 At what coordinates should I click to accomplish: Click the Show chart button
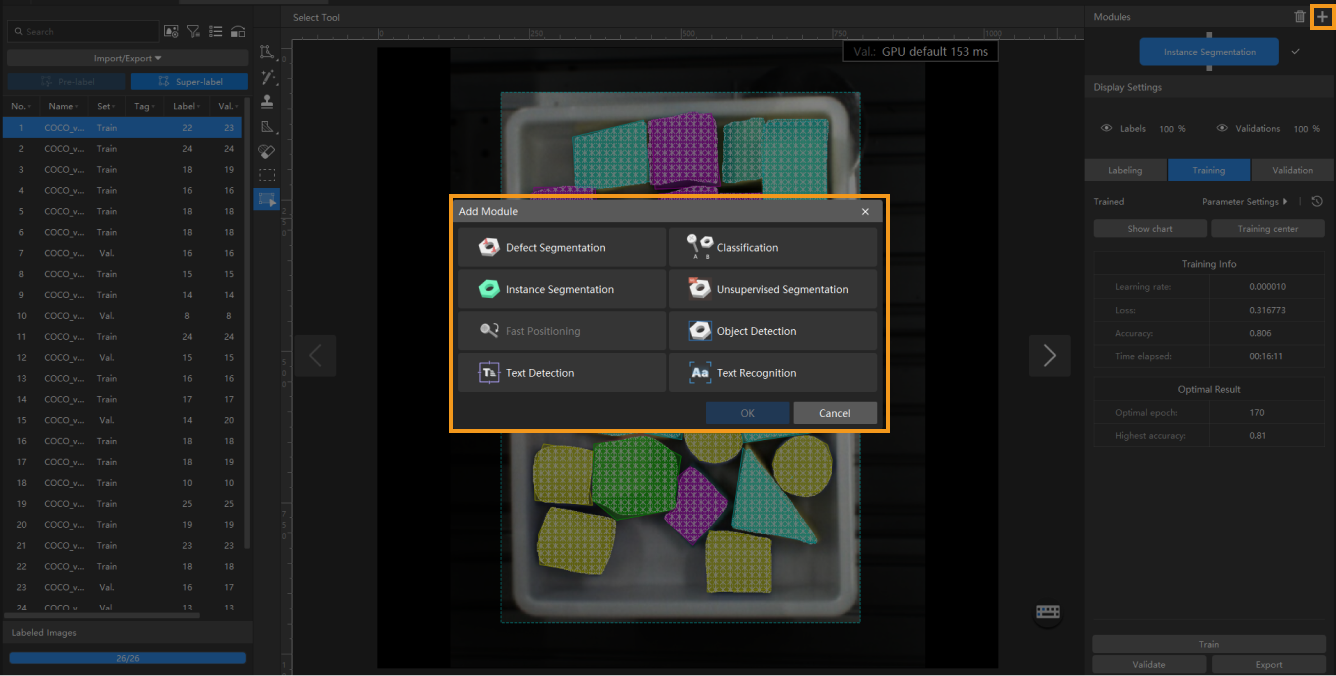pos(1150,229)
